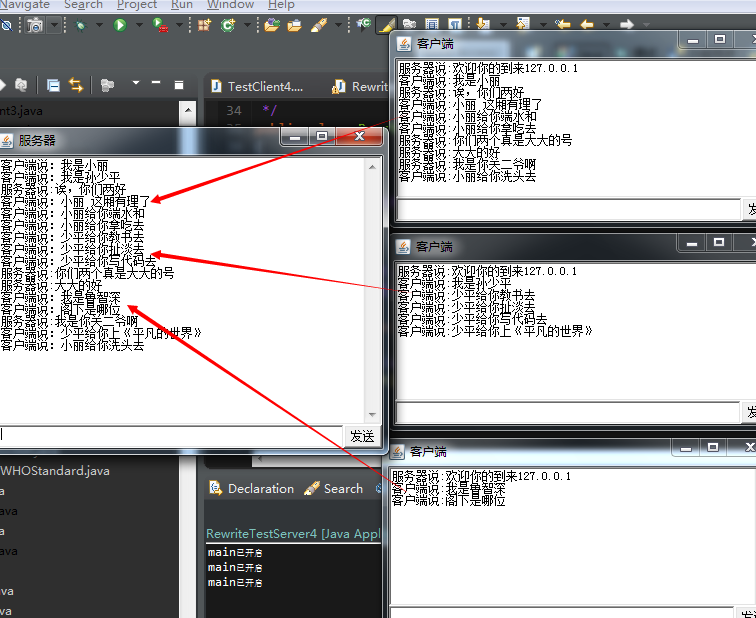Screen dimensions: 756x618
Task: Click the Debug bug icon in toolbar
Action: click(80, 25)
